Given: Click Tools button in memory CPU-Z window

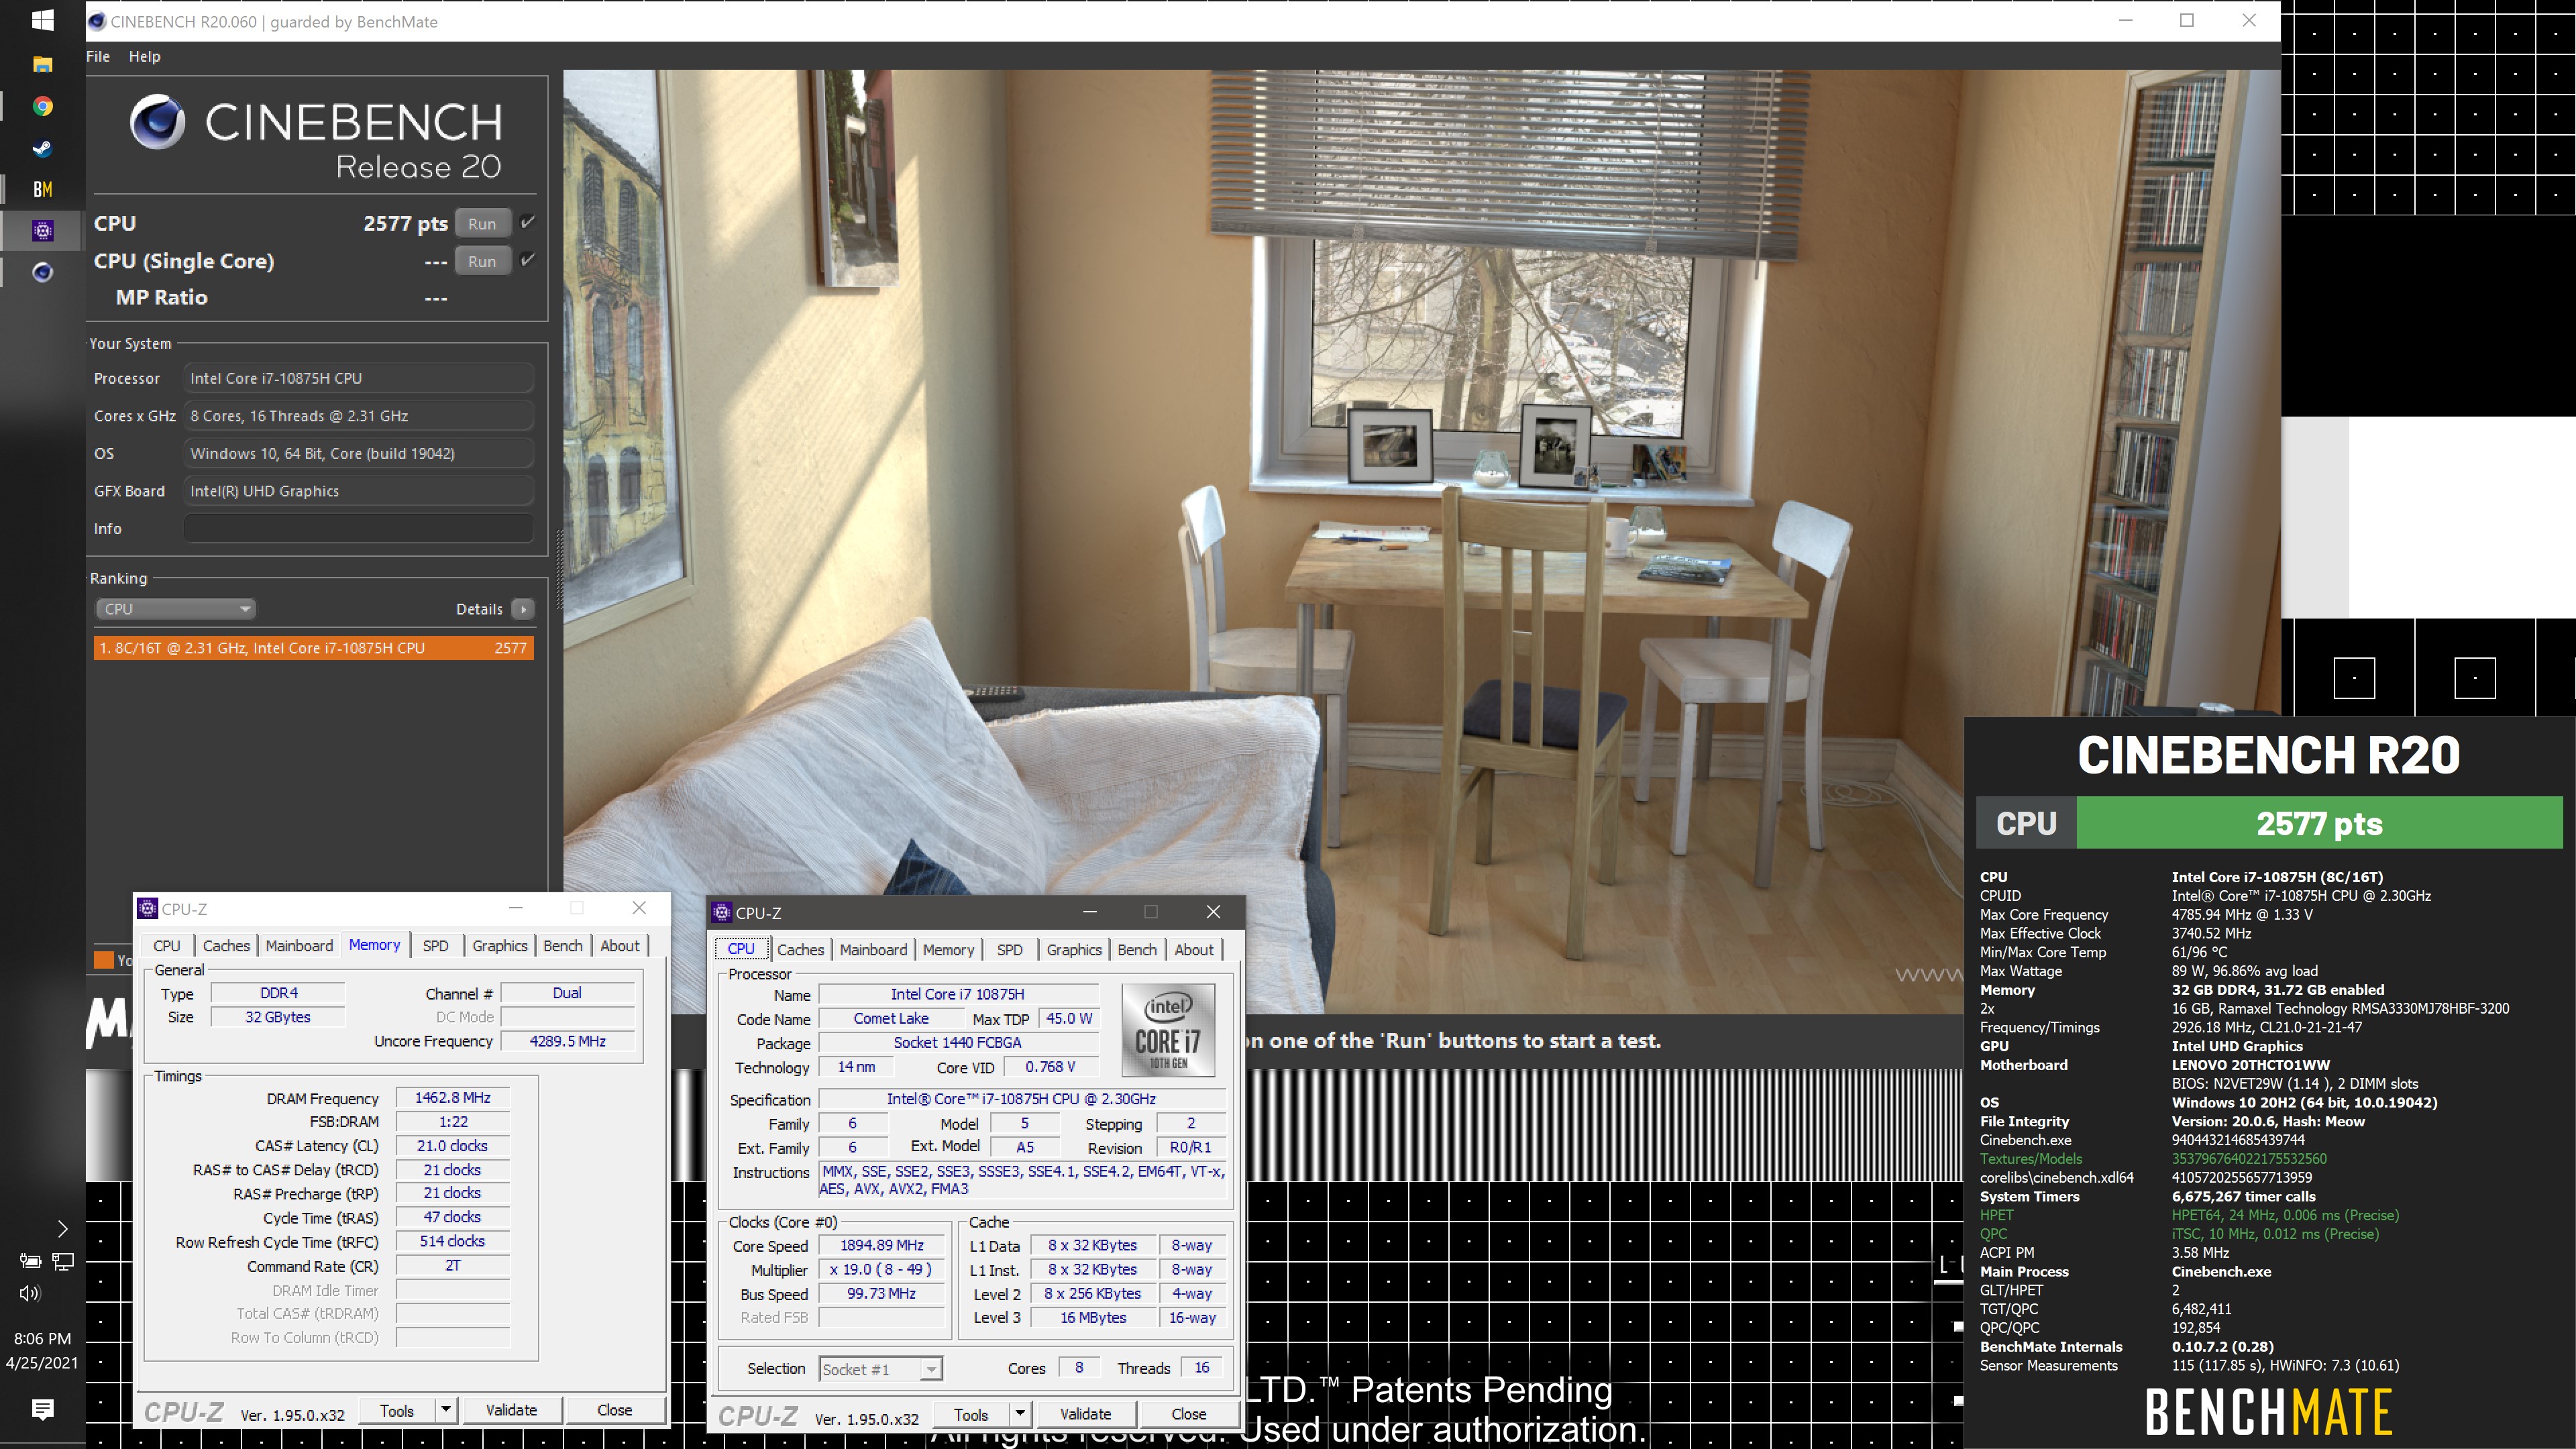Looking at the screenshot, I should point(397,1410).
